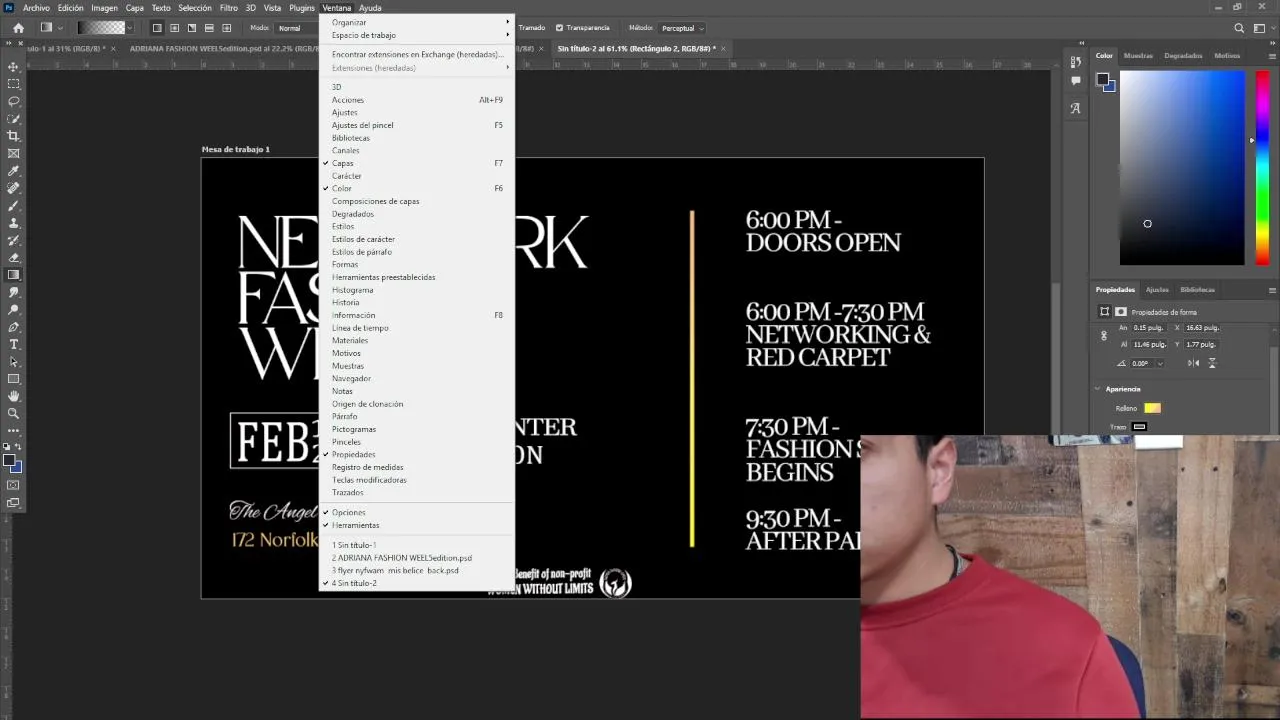Select the Gradient tool in toolbar
This screenshot has width=1280, height=720.
14,275
